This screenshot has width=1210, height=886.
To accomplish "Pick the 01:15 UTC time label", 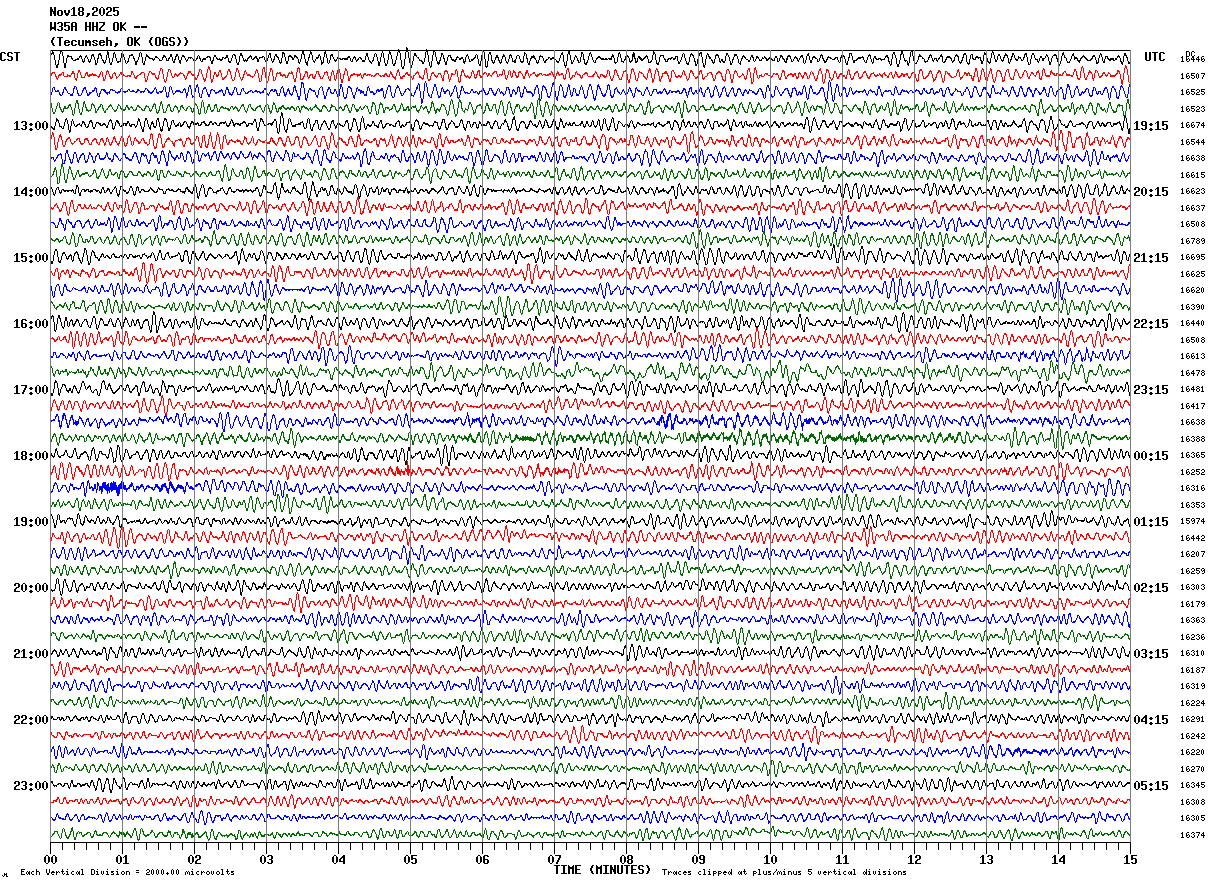I will pyautogui.click(x=1151, y=522).
